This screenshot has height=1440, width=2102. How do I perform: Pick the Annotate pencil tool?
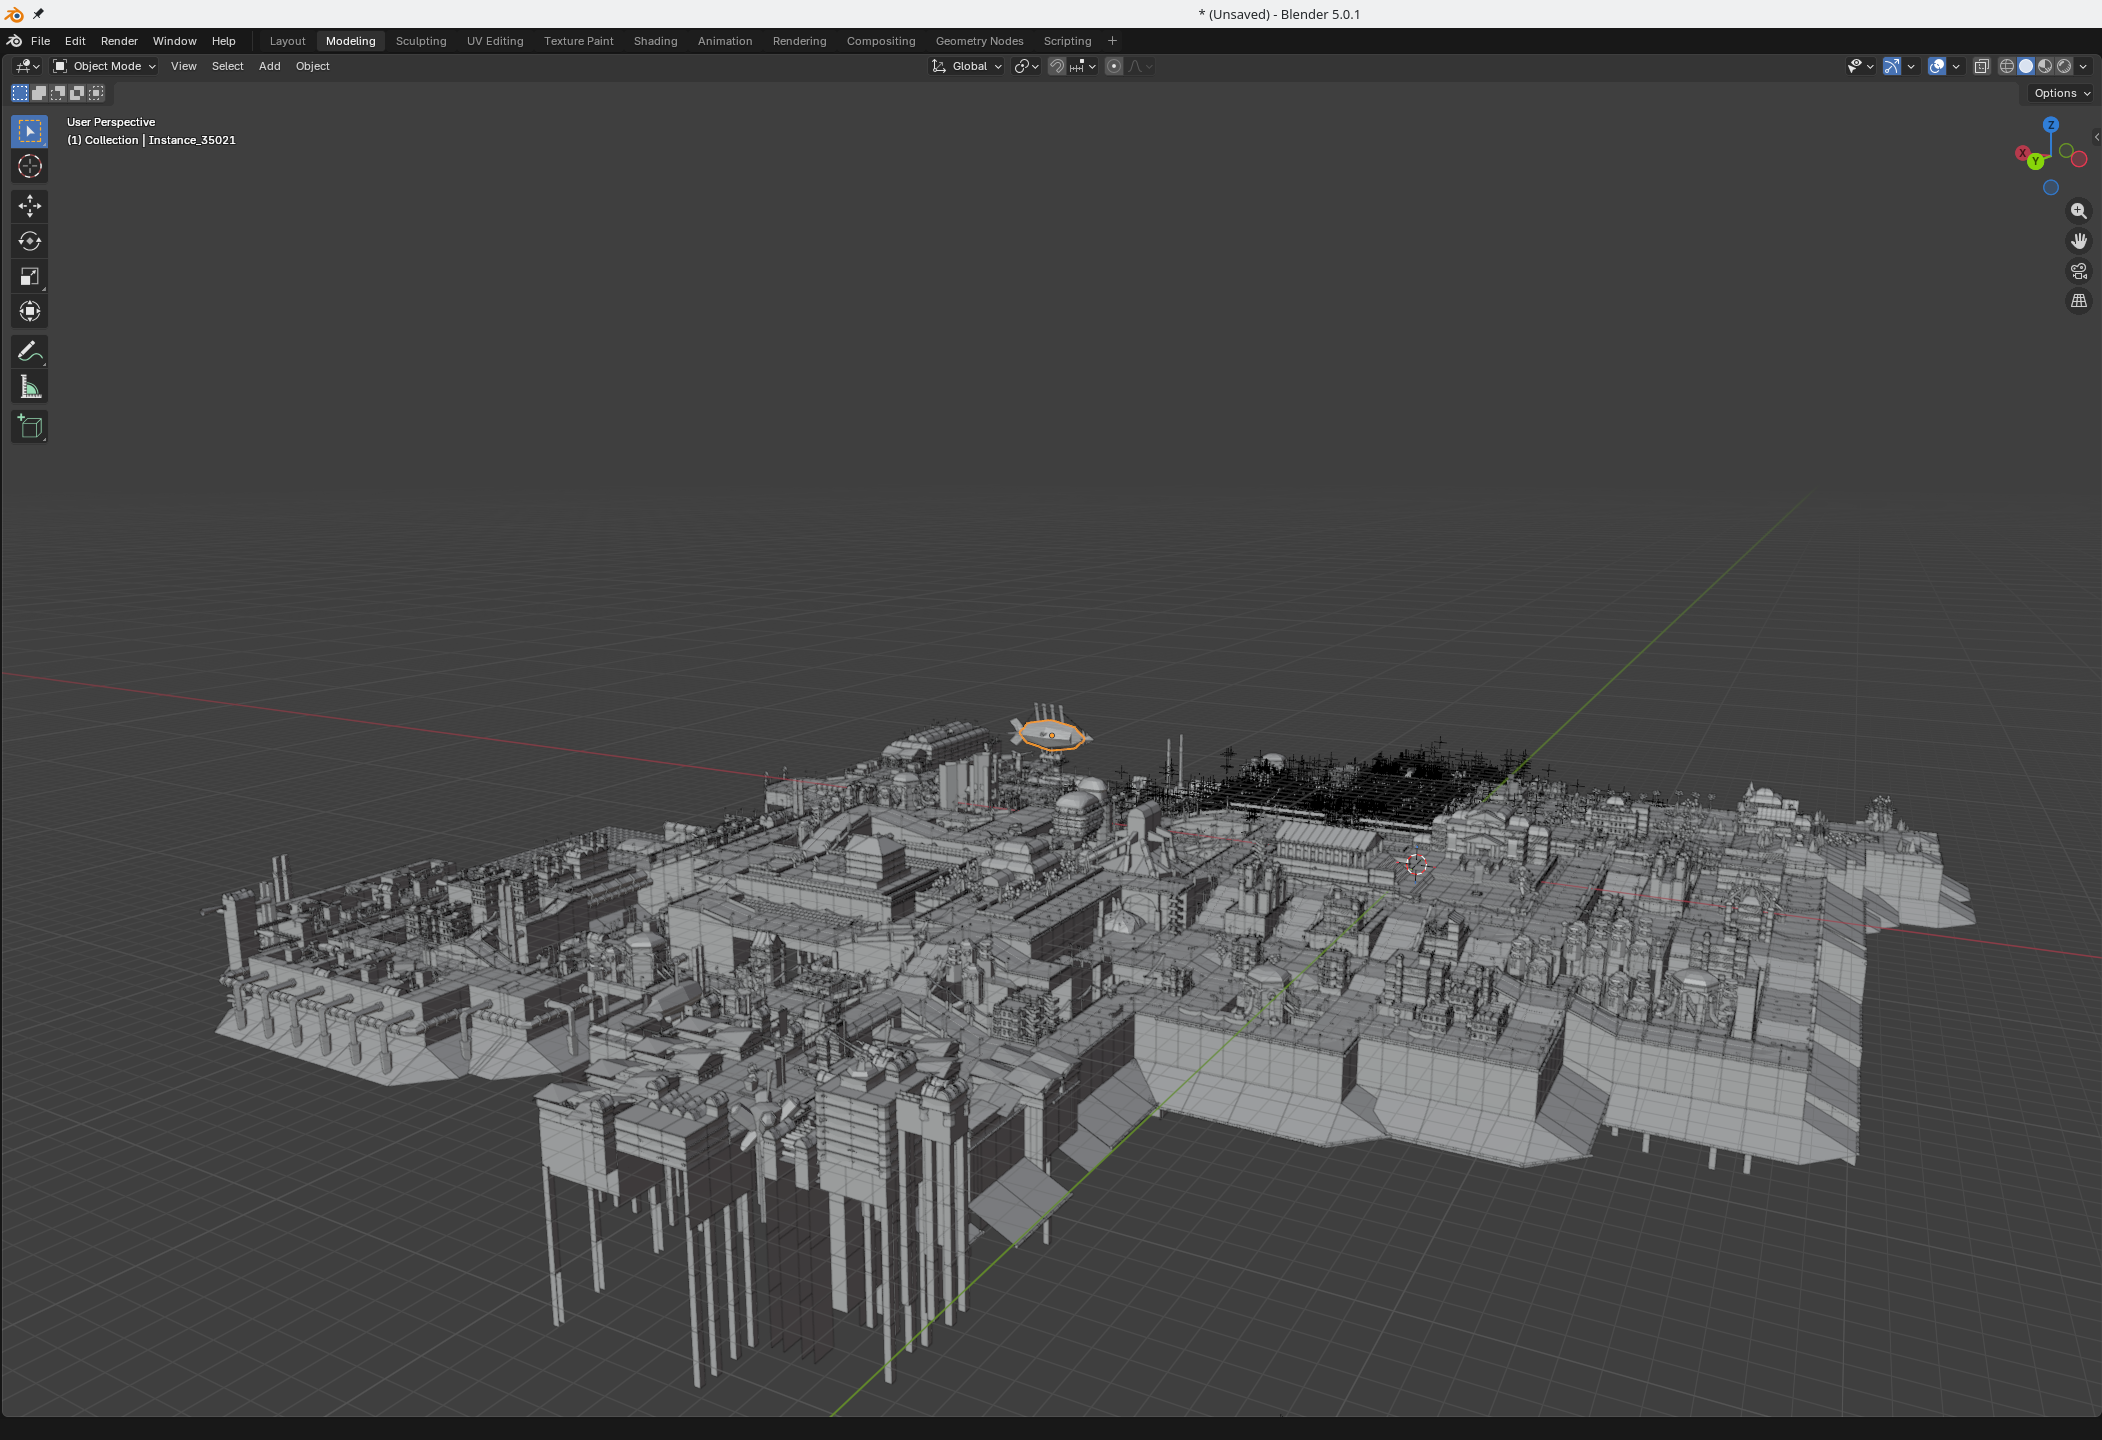click(30, 351)
